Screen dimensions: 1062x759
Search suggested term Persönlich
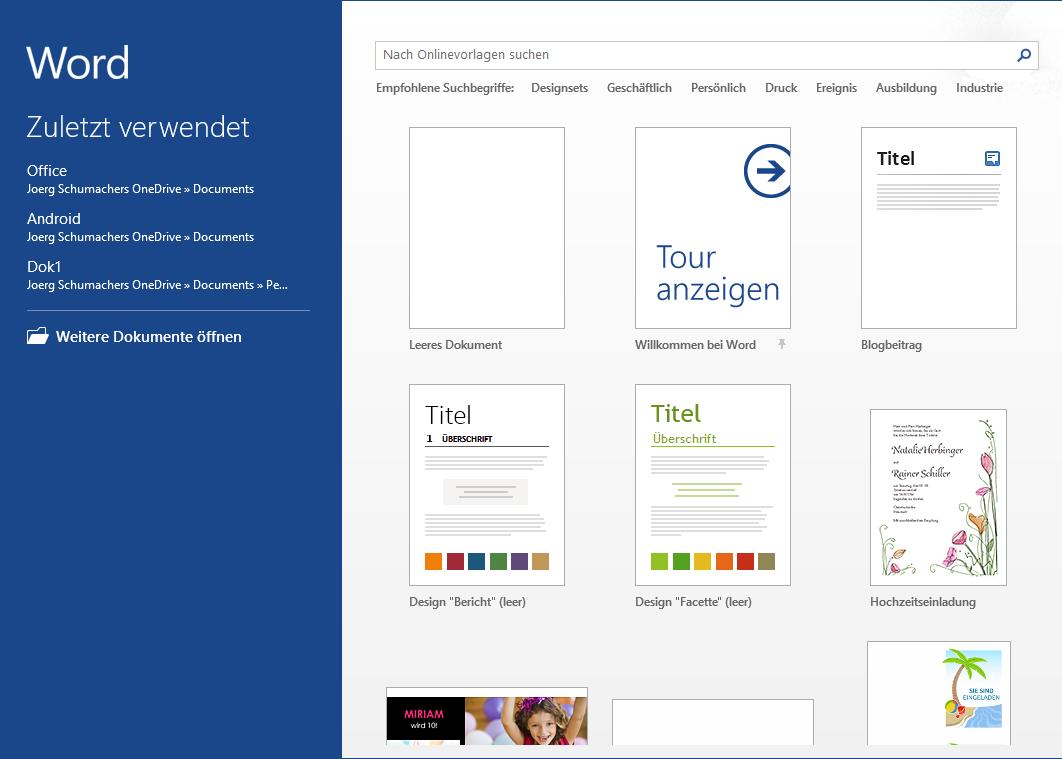click(718, 88)
